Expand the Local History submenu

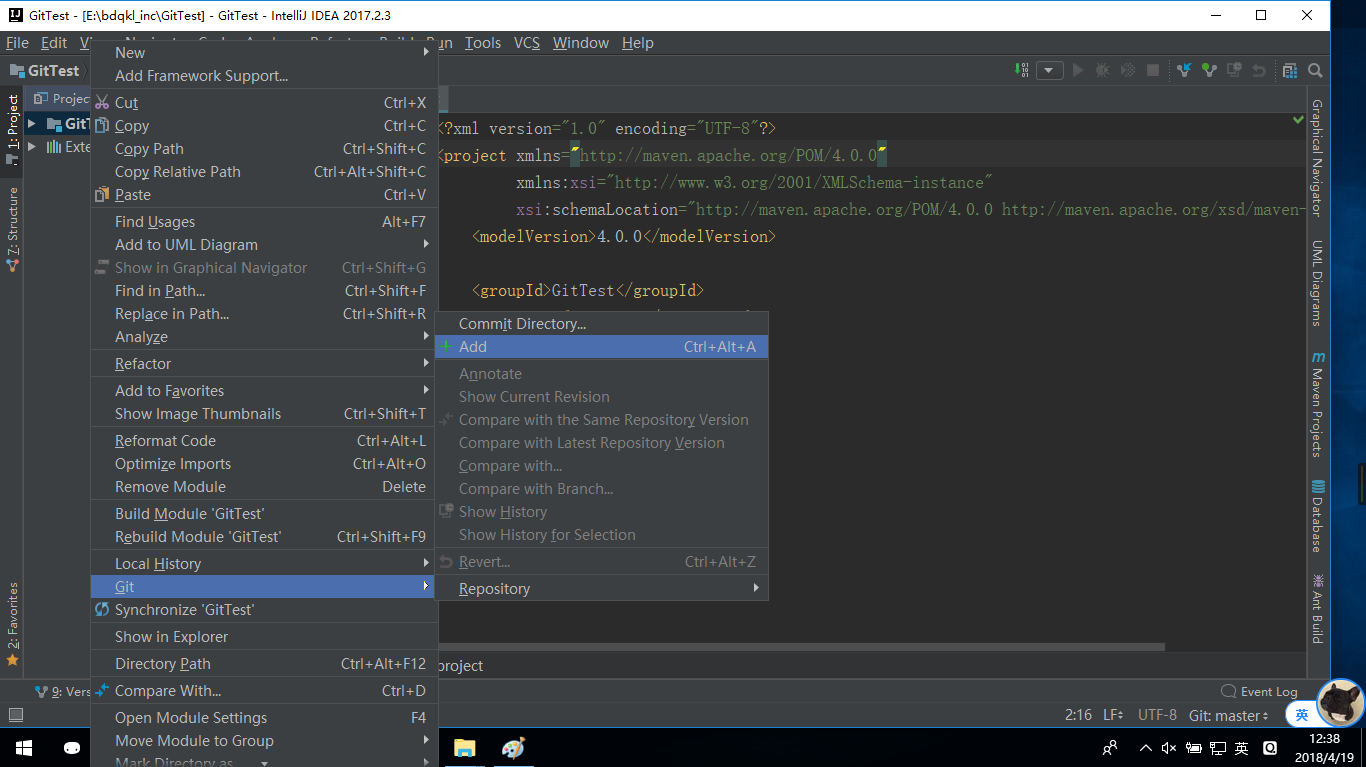264,563
